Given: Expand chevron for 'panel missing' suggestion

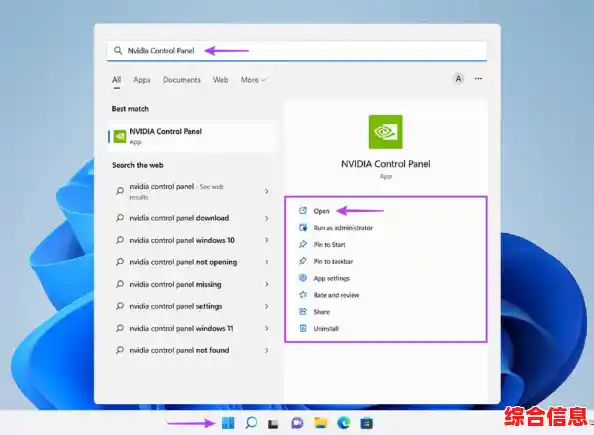Looking at the screenshot, I should (x=267, y=284).
